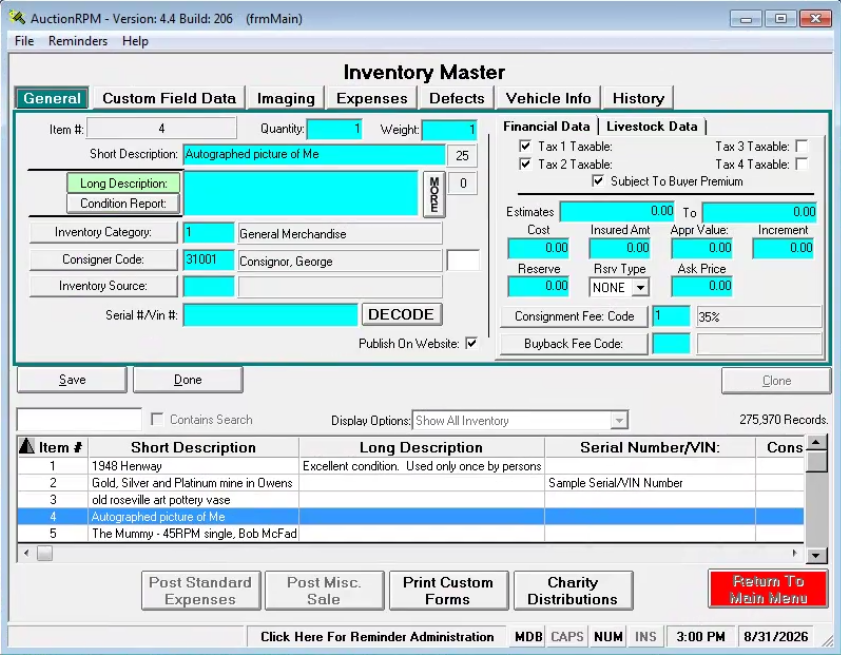Click Here For Reminder Administration bar
Viewport: 841px width, 655px height.
click(377, 637)
